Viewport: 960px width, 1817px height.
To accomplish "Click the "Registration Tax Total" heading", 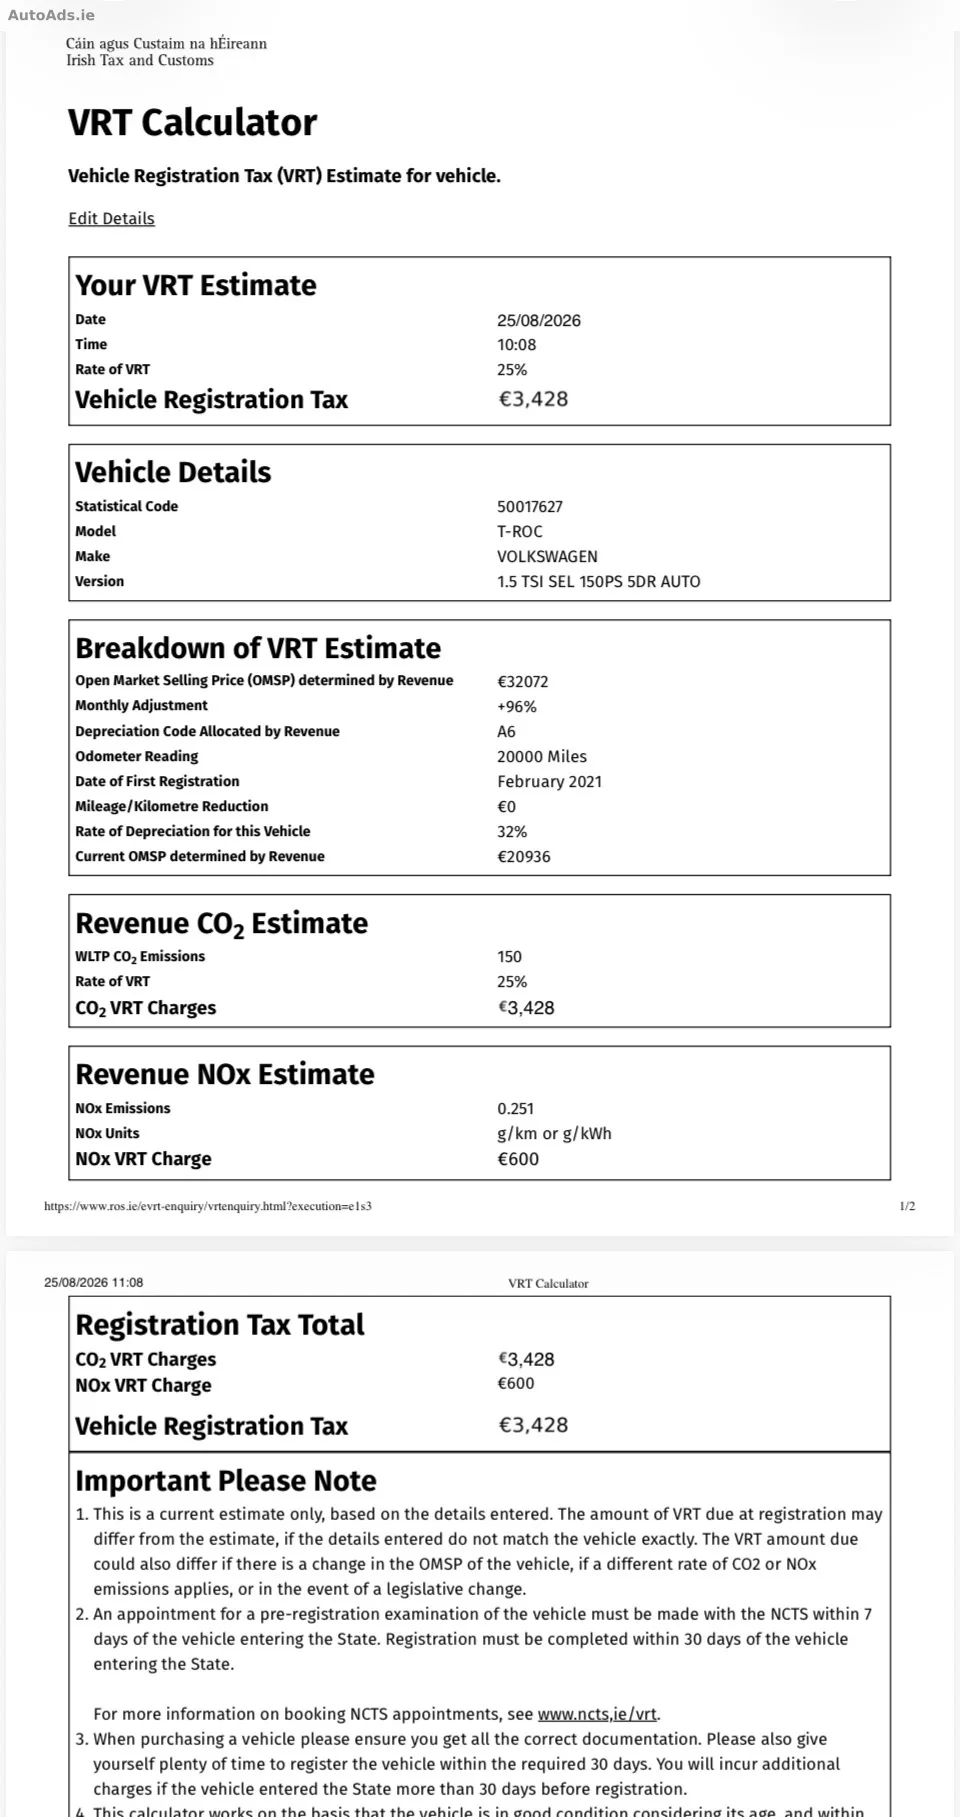I will [x=220, y=1325].
